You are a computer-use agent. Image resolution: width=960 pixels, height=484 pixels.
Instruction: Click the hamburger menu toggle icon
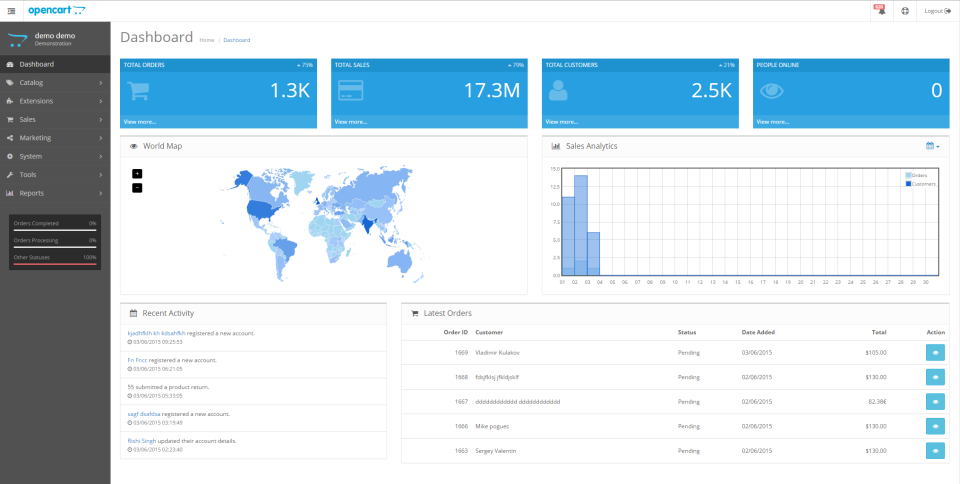[11, 10]
